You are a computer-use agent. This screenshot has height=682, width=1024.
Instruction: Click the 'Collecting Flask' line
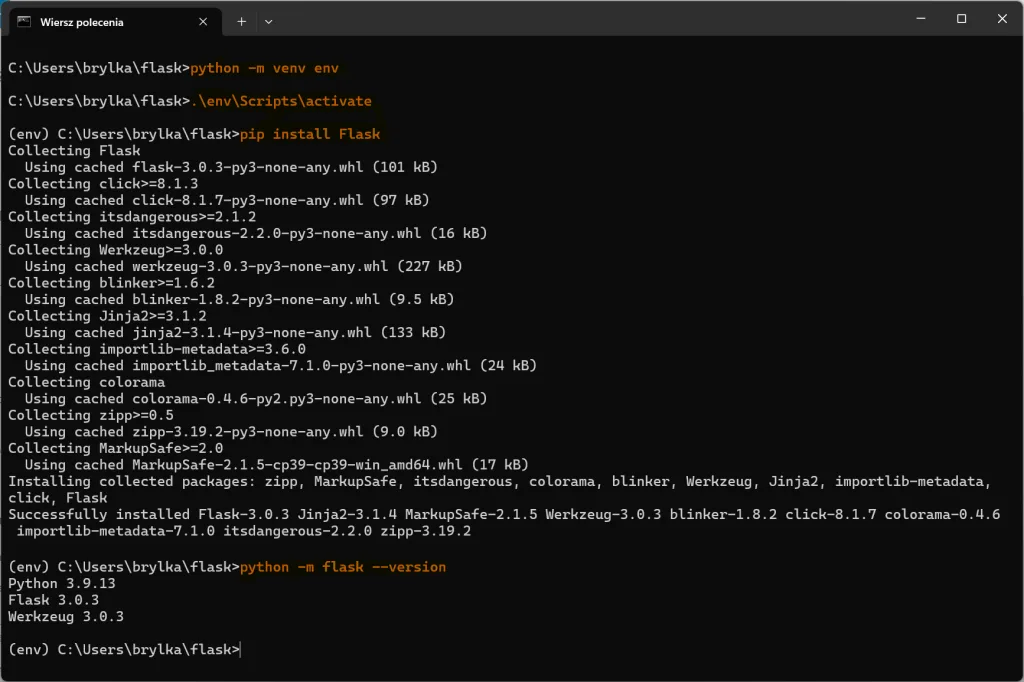(74, 151)
